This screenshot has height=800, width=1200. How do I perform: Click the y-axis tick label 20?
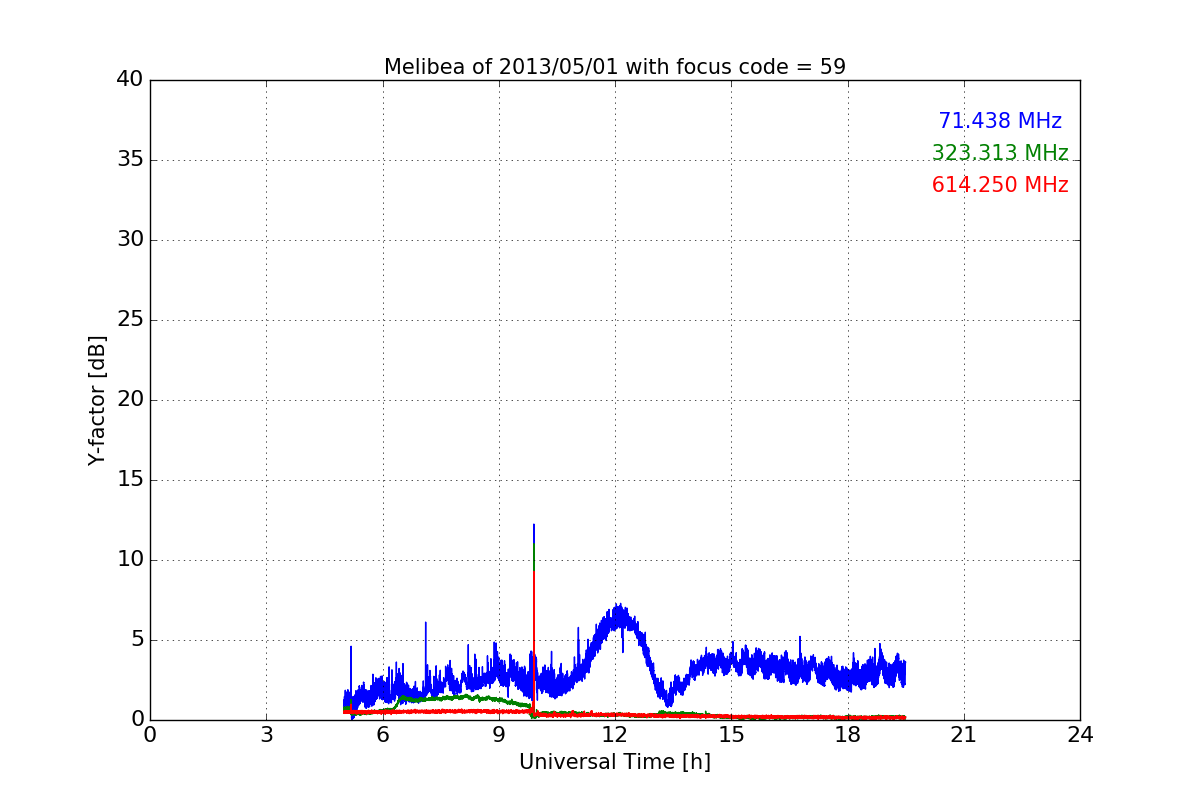pyautogui.click(x=130, y=400)
